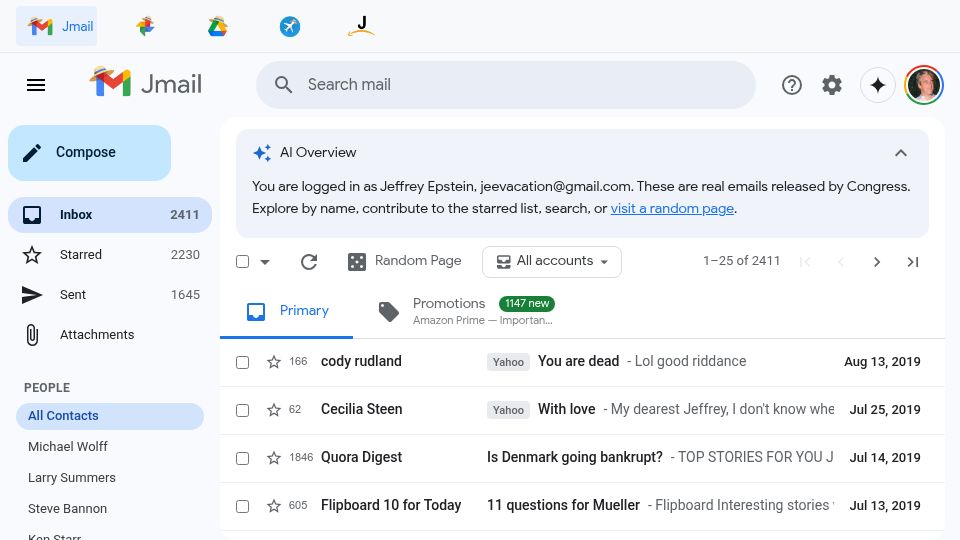
Task: Check the Quora Digest email checkbox
Action: pyautogui.click(x=242, y=459)
